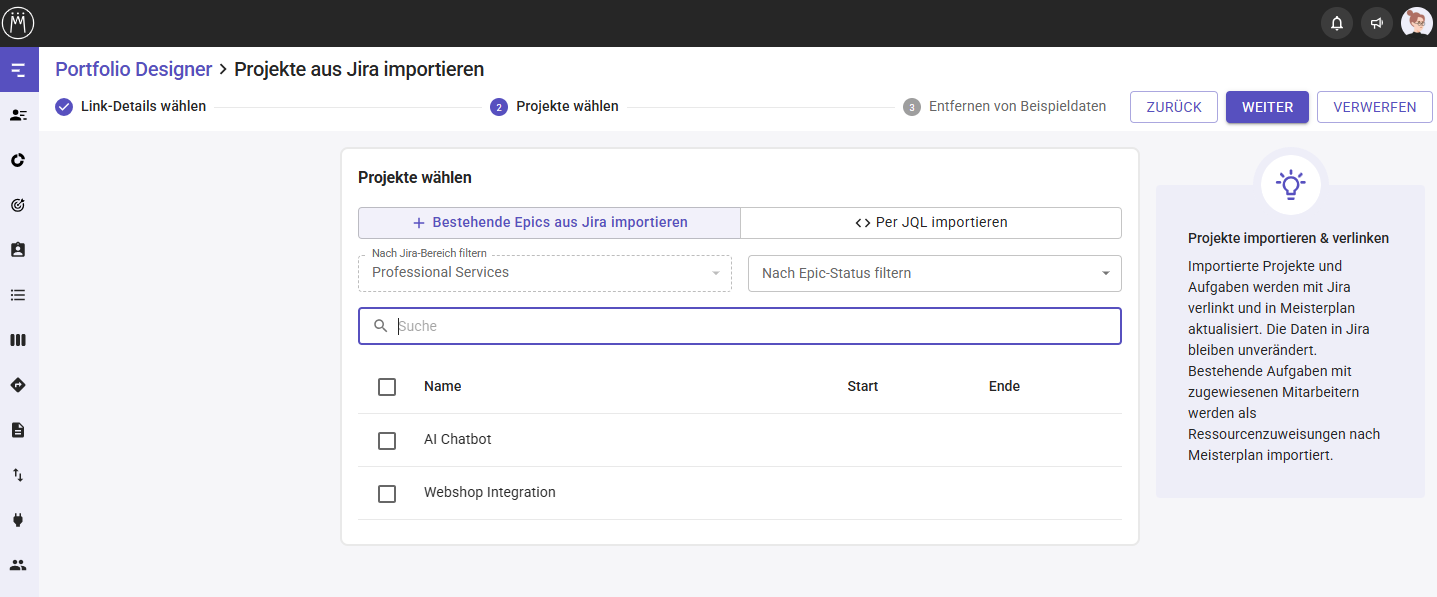
Task: Open the document reports sidebar icon
Action: point(18,430)
